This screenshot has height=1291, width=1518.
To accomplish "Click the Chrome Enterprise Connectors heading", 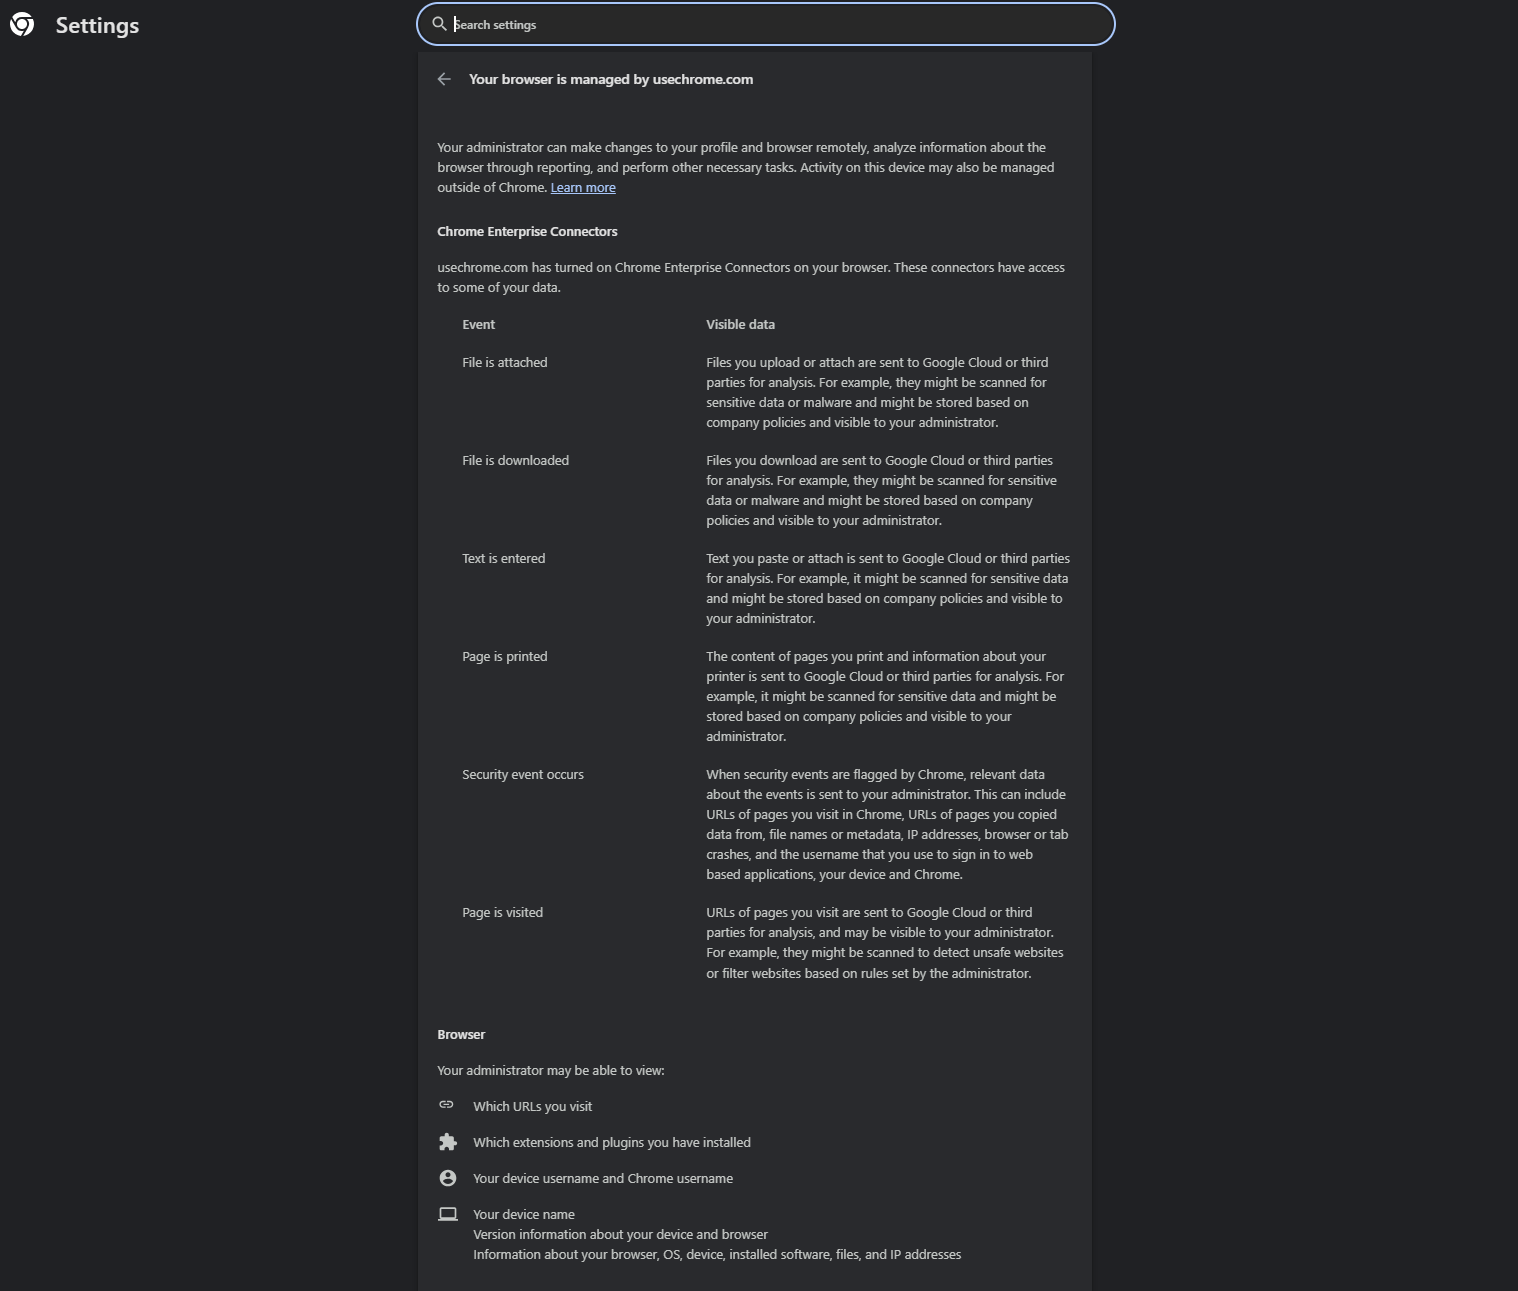I will [527, 232].
